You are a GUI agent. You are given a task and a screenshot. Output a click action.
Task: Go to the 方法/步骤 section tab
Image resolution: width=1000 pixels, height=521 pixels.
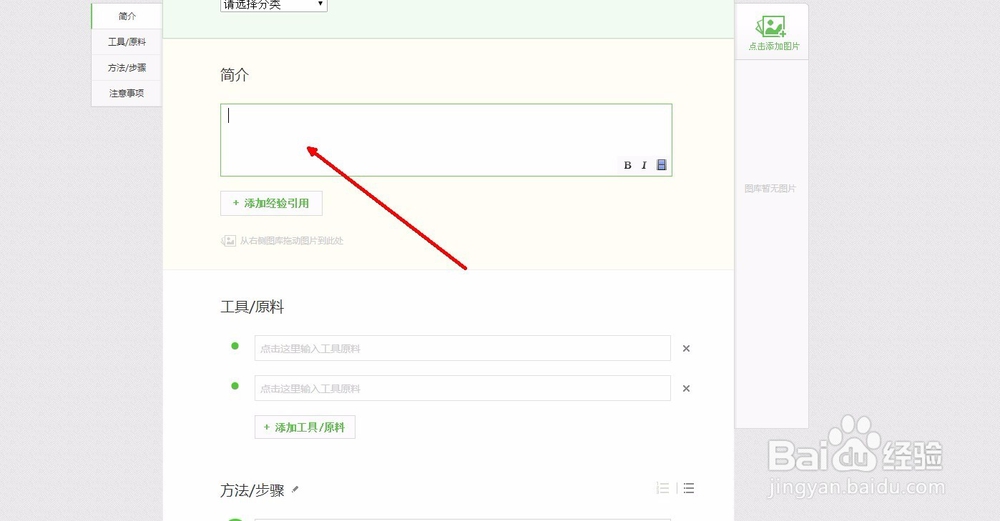pyautogui.click(x=127, y=68)
